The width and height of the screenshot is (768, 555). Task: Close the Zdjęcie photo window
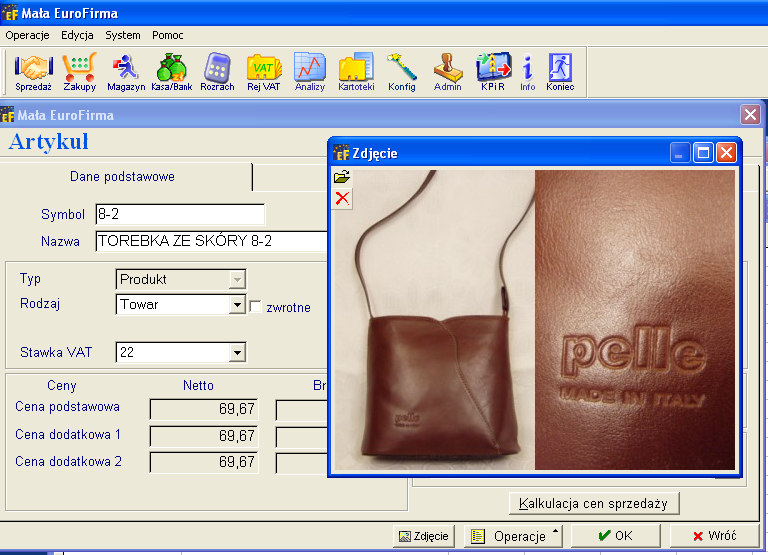726,153
